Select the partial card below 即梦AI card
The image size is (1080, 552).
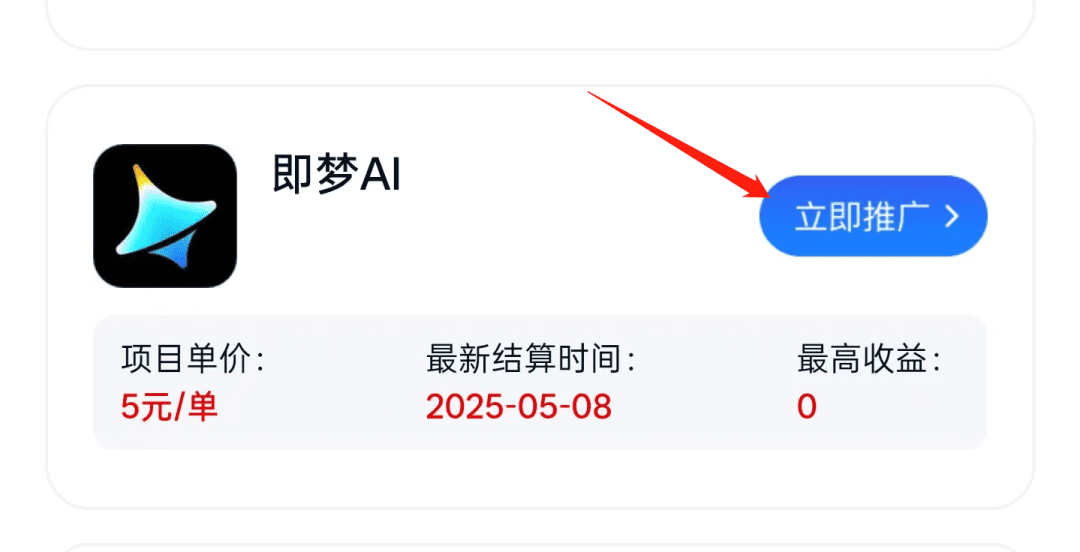point(540,548)
